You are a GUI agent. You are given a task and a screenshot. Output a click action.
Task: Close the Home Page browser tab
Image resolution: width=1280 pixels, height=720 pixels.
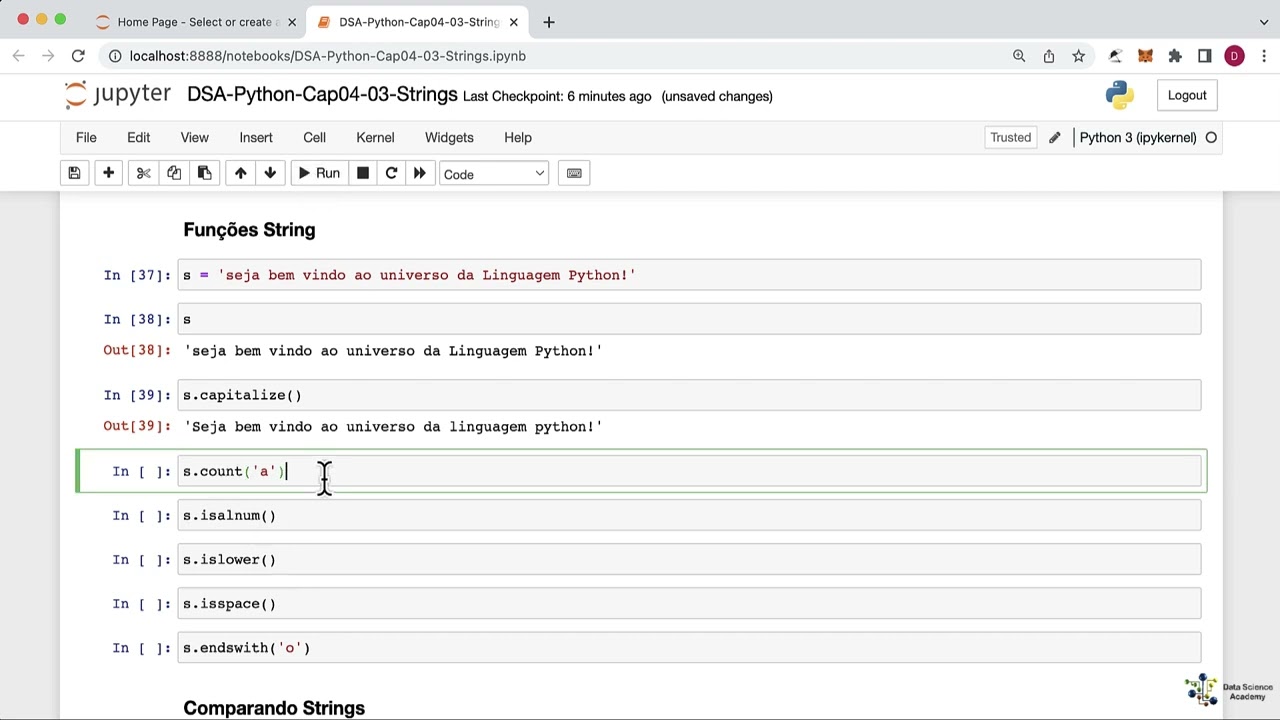(x=292, y=21)
